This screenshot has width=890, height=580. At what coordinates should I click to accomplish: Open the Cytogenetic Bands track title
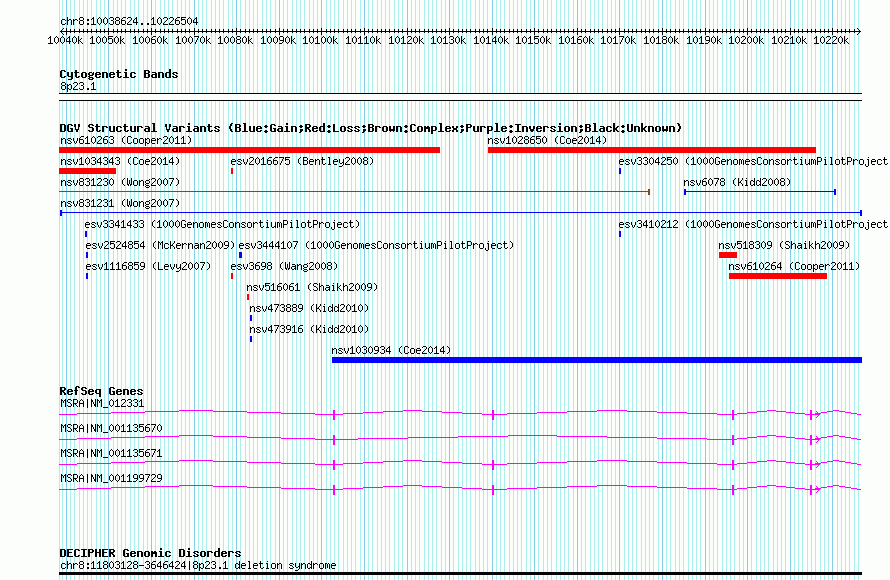coord(119,74)
